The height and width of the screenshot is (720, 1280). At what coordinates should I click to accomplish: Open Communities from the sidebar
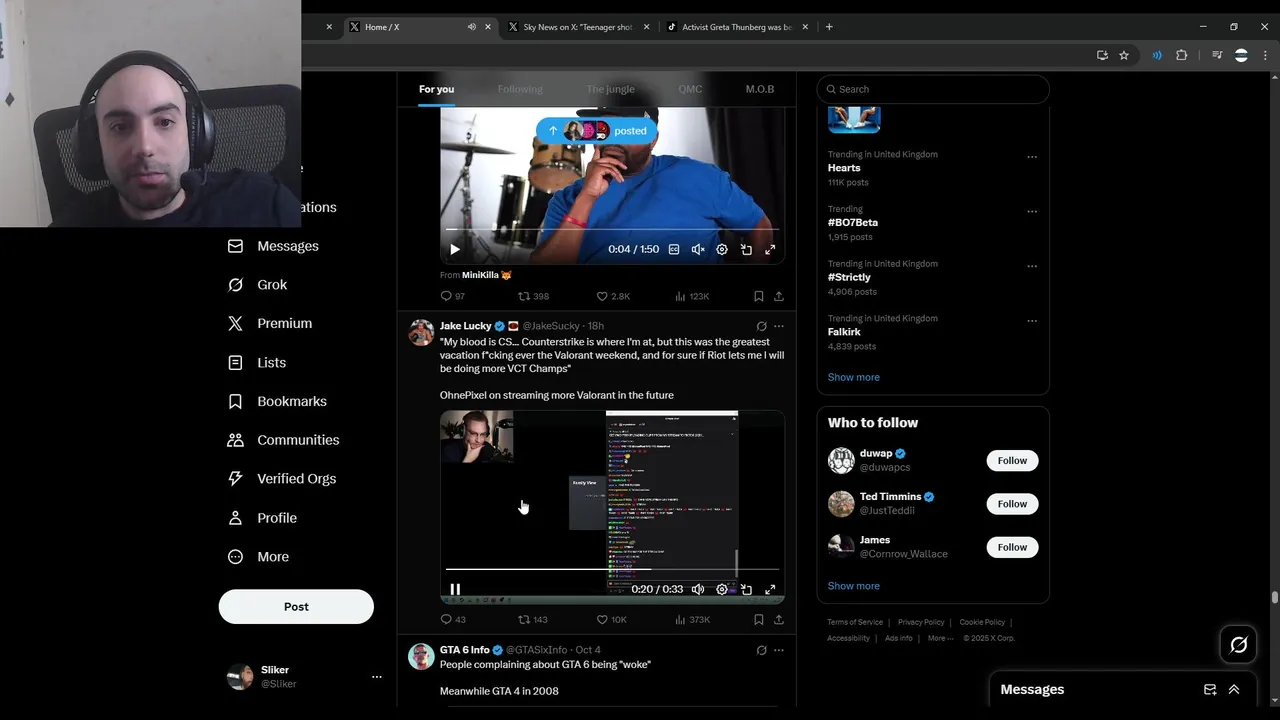tap(284, 440)
